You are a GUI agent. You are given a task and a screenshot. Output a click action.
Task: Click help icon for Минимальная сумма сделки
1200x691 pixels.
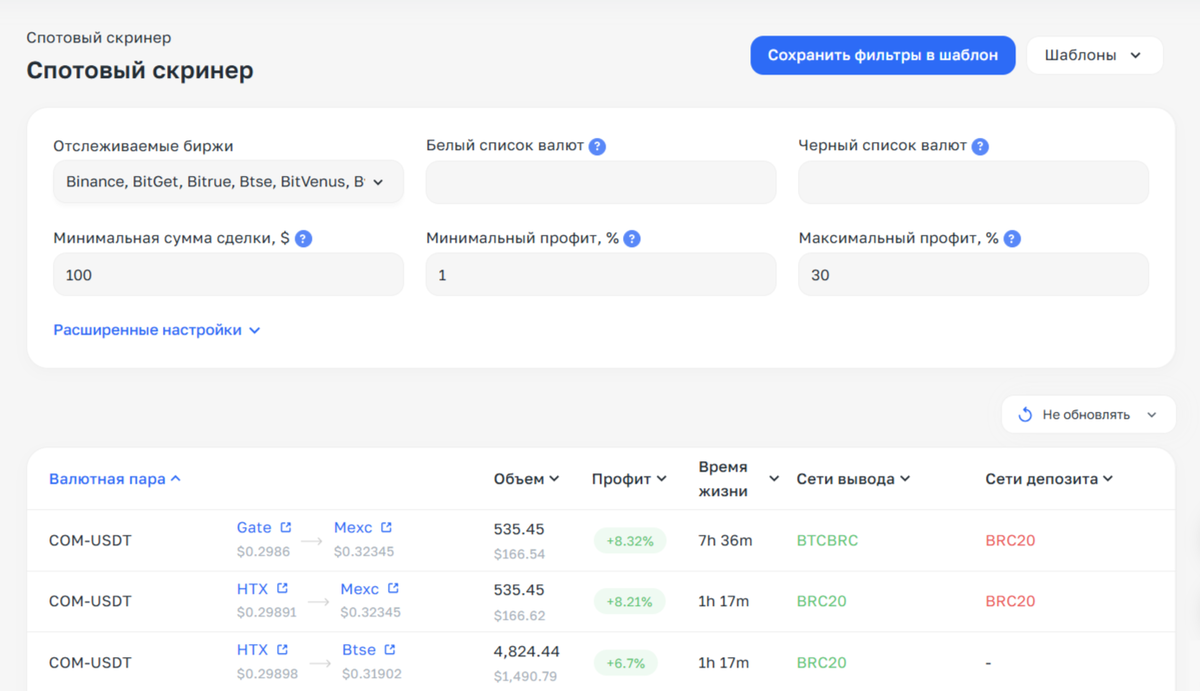coord(304,239)
